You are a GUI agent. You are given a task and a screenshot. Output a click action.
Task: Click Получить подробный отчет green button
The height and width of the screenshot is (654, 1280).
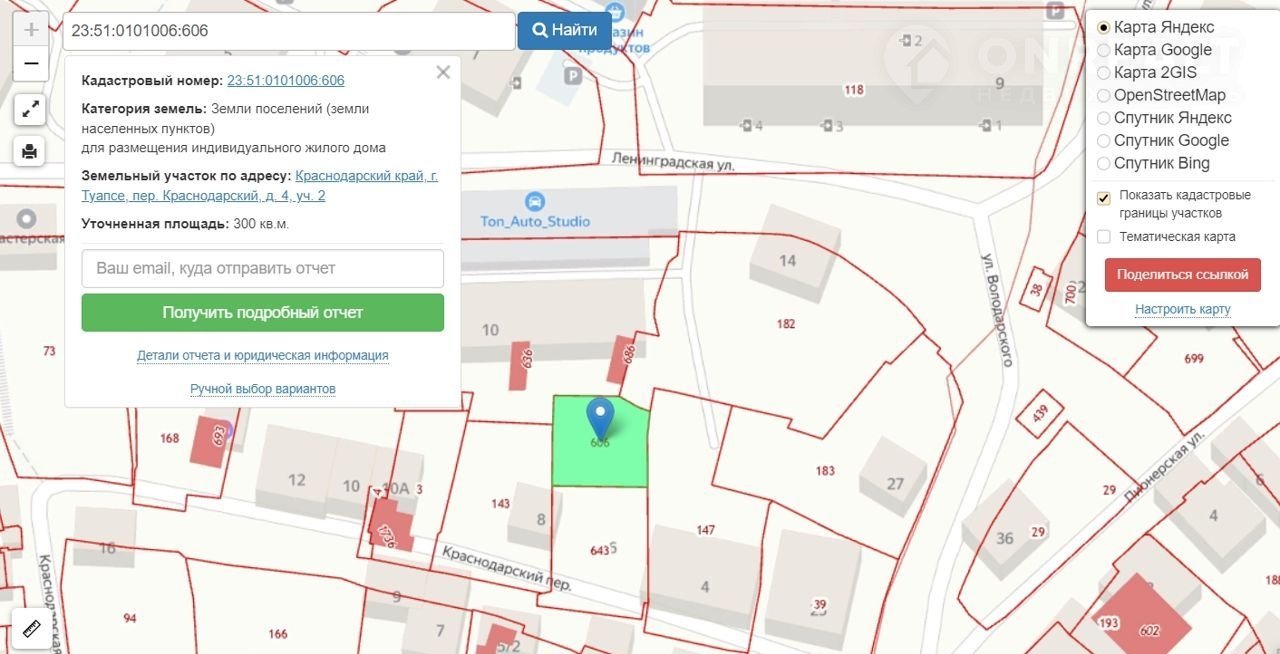pos(262,313)
